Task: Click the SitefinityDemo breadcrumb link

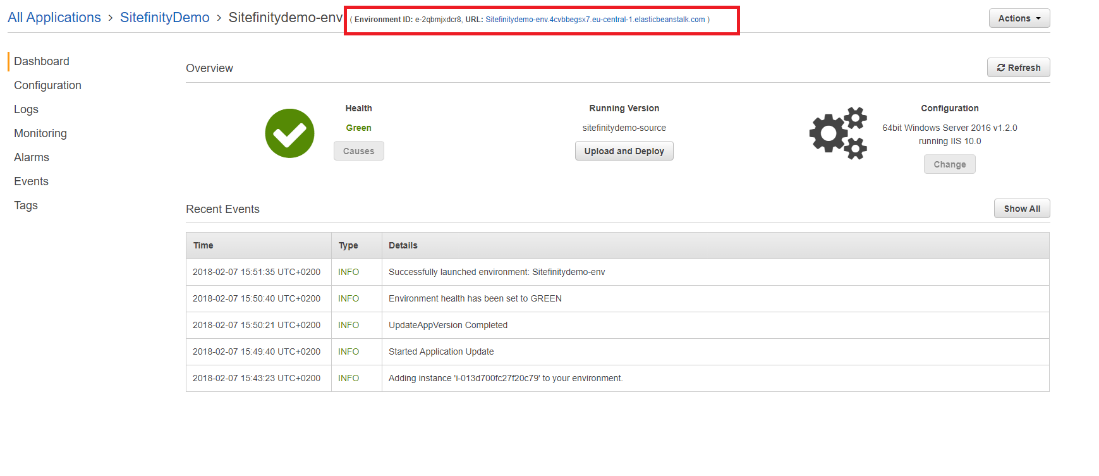Action: pos(165,18)
